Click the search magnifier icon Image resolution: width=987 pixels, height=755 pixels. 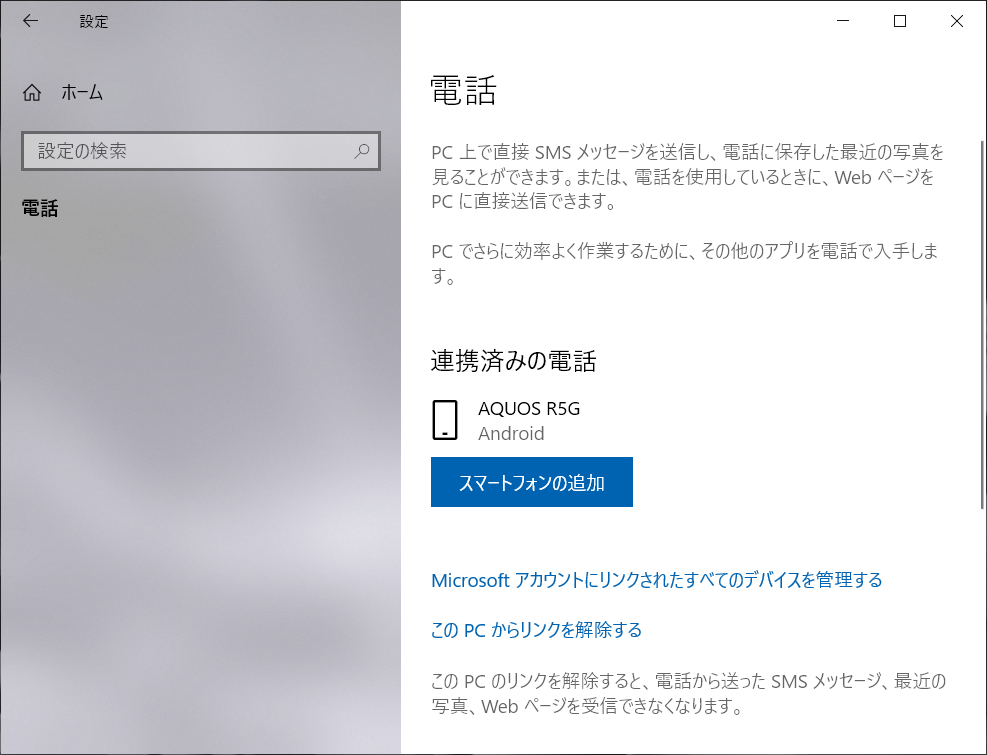(x=362, y=150)
